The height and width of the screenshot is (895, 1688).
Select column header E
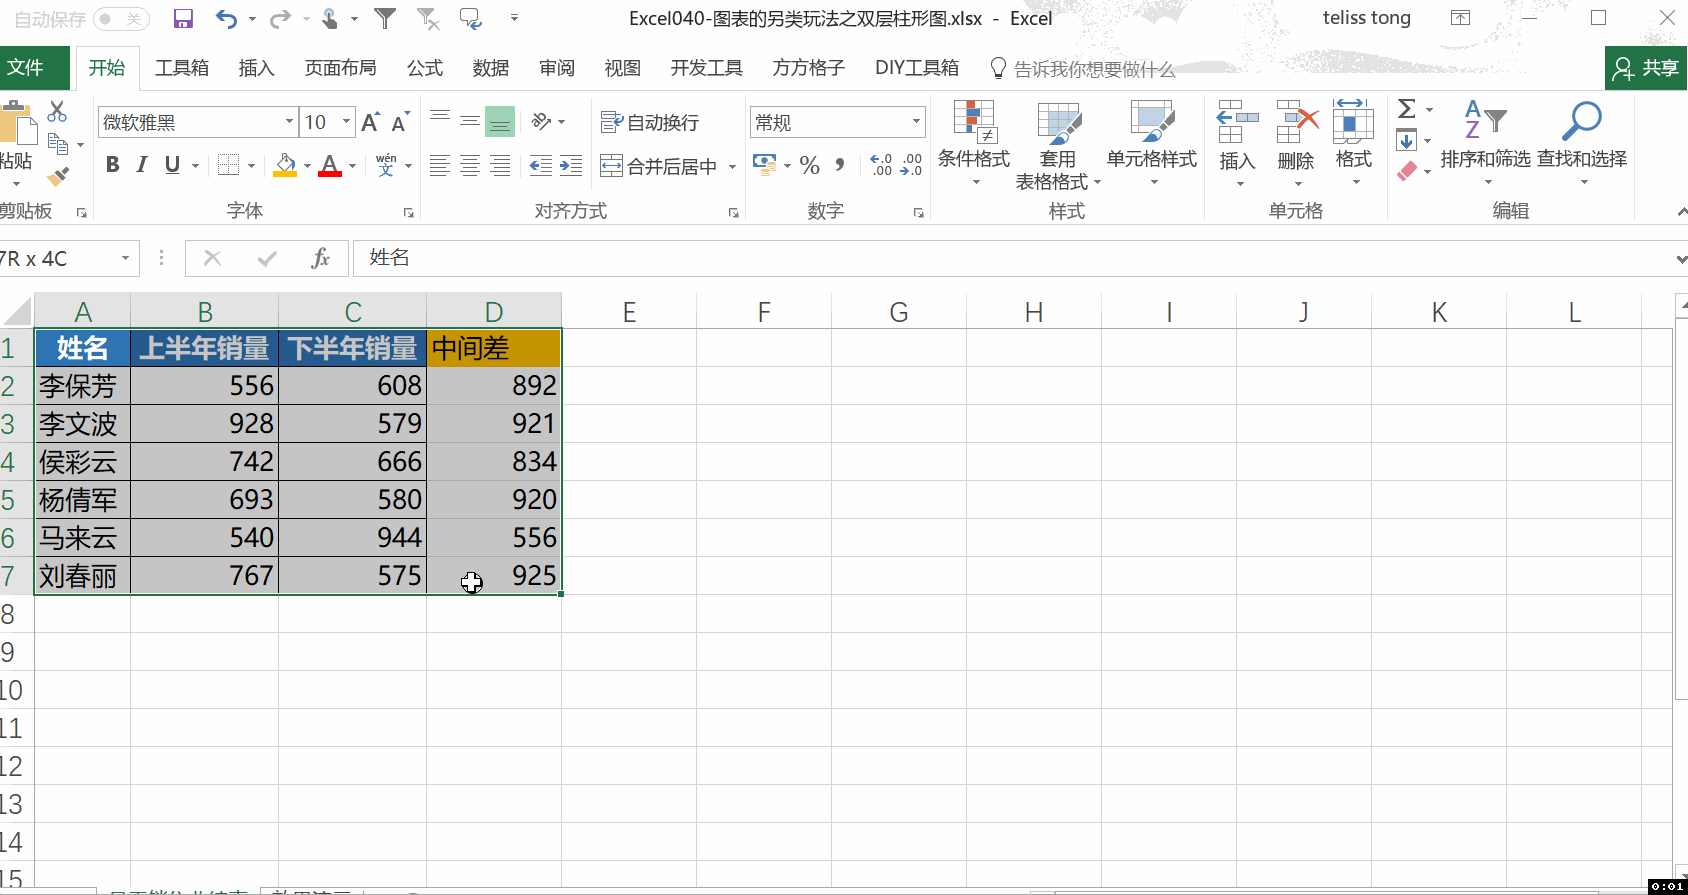click(629, 312)
